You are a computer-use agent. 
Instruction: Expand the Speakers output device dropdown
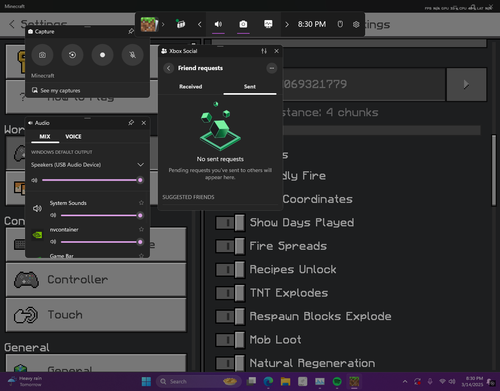141,165
